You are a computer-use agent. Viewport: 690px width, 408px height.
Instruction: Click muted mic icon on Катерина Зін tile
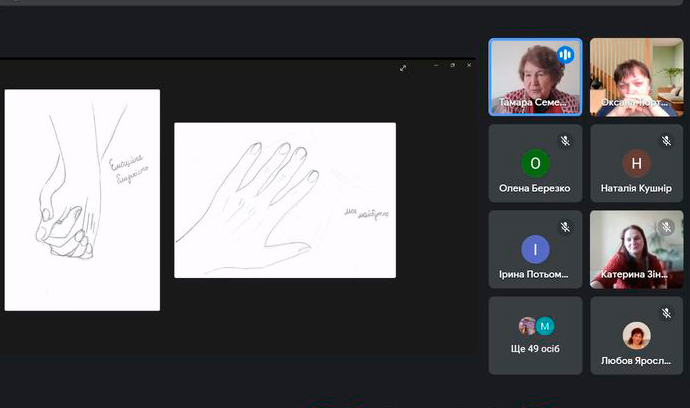[x=666, y=227]
